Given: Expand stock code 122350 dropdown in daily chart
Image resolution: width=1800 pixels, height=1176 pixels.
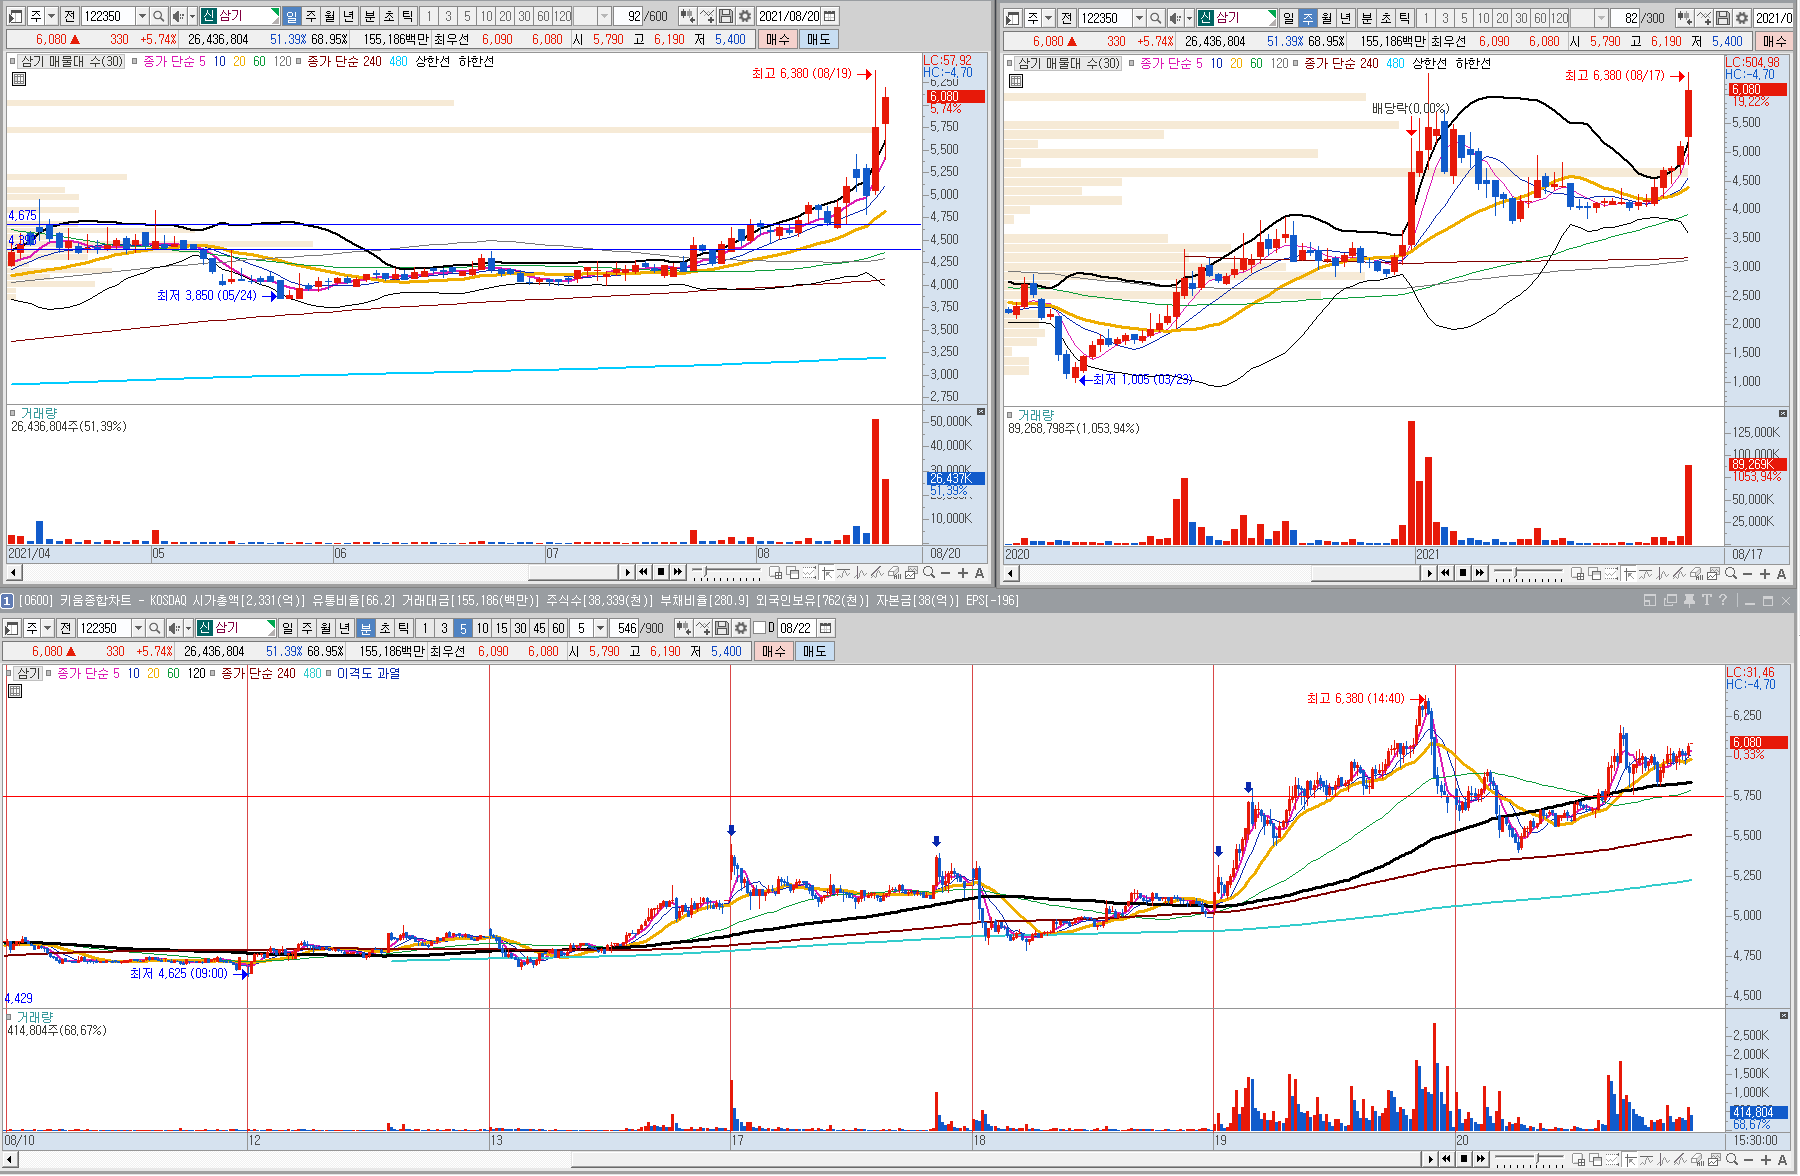Looking at the screenshot, I should (141, 16).
